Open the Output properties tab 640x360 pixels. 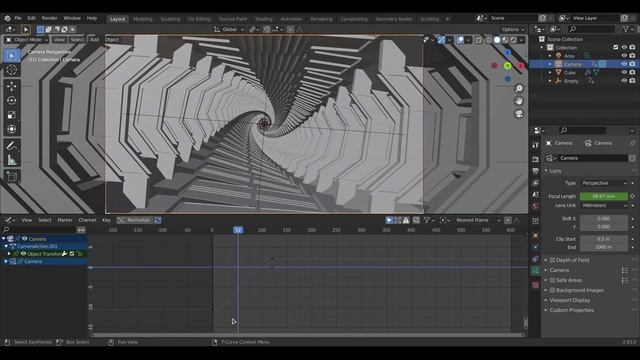(x=536, y=171)
